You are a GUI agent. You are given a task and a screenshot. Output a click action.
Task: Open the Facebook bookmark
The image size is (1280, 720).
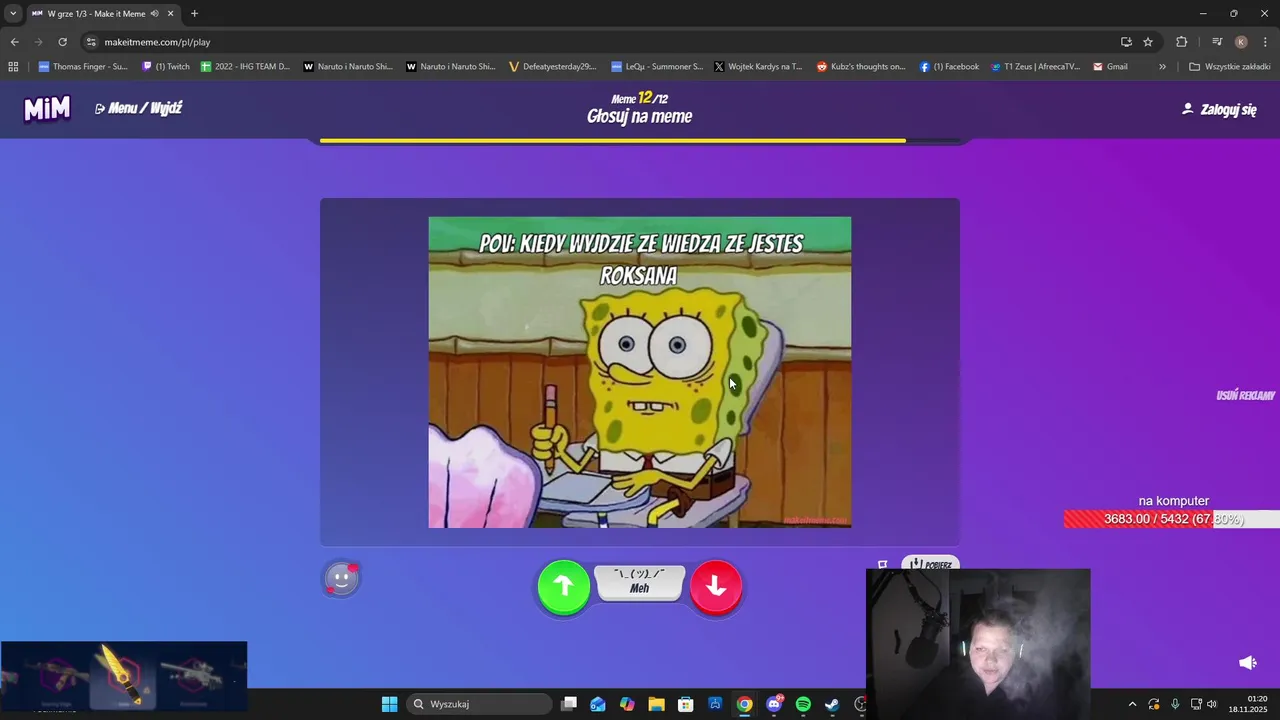(949, 67)
